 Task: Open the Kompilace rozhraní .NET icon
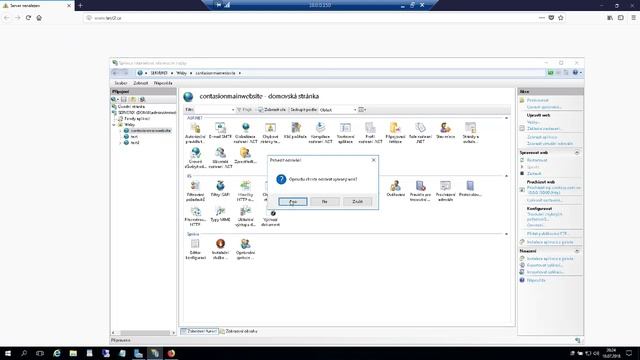click(x=320, y=132)
